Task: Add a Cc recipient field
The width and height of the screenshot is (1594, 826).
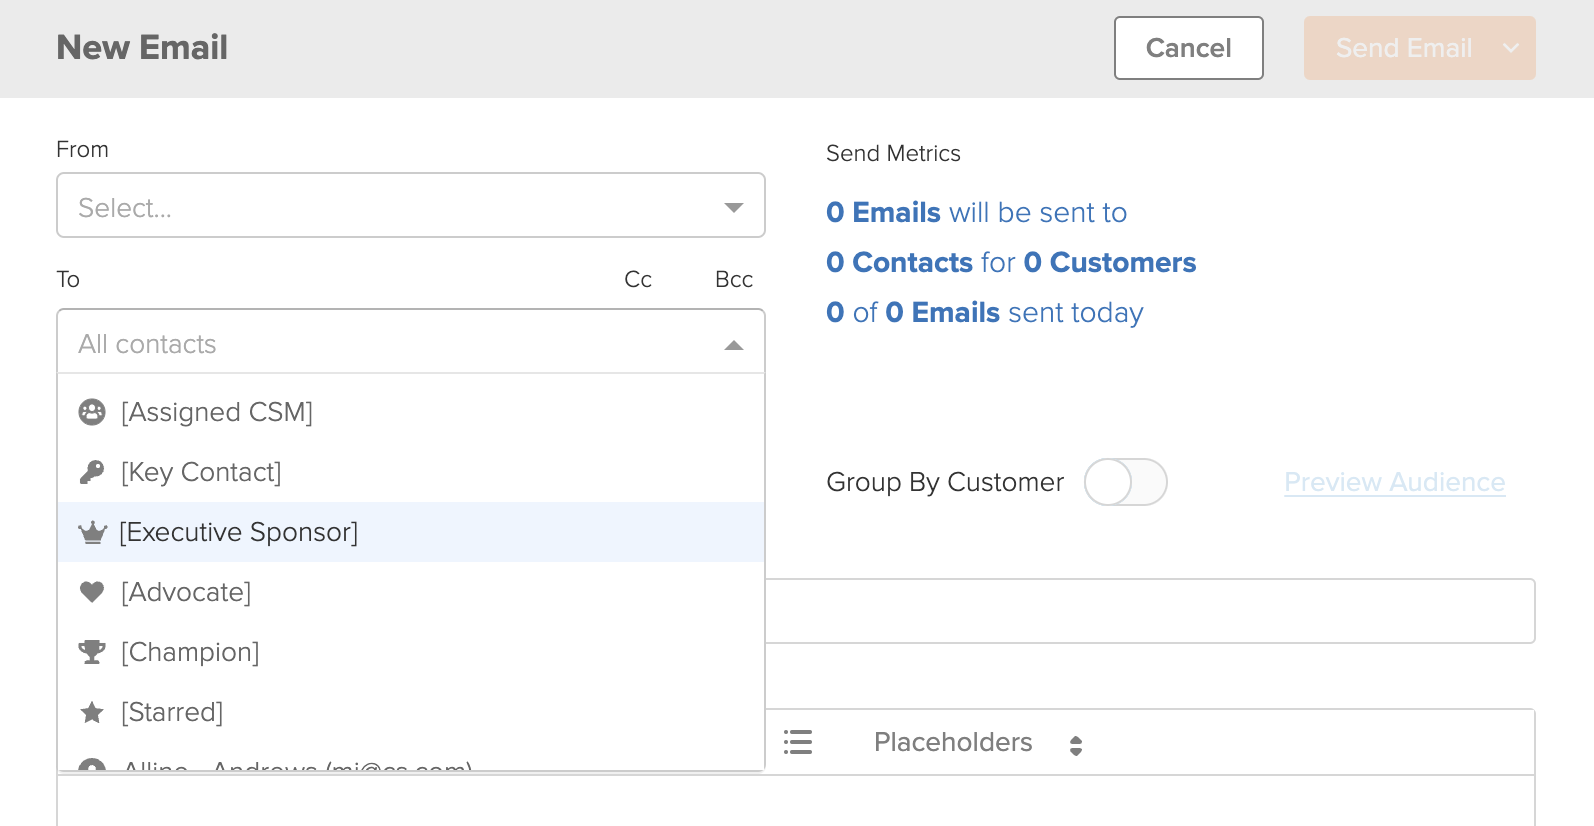Action: pos(638,280)
